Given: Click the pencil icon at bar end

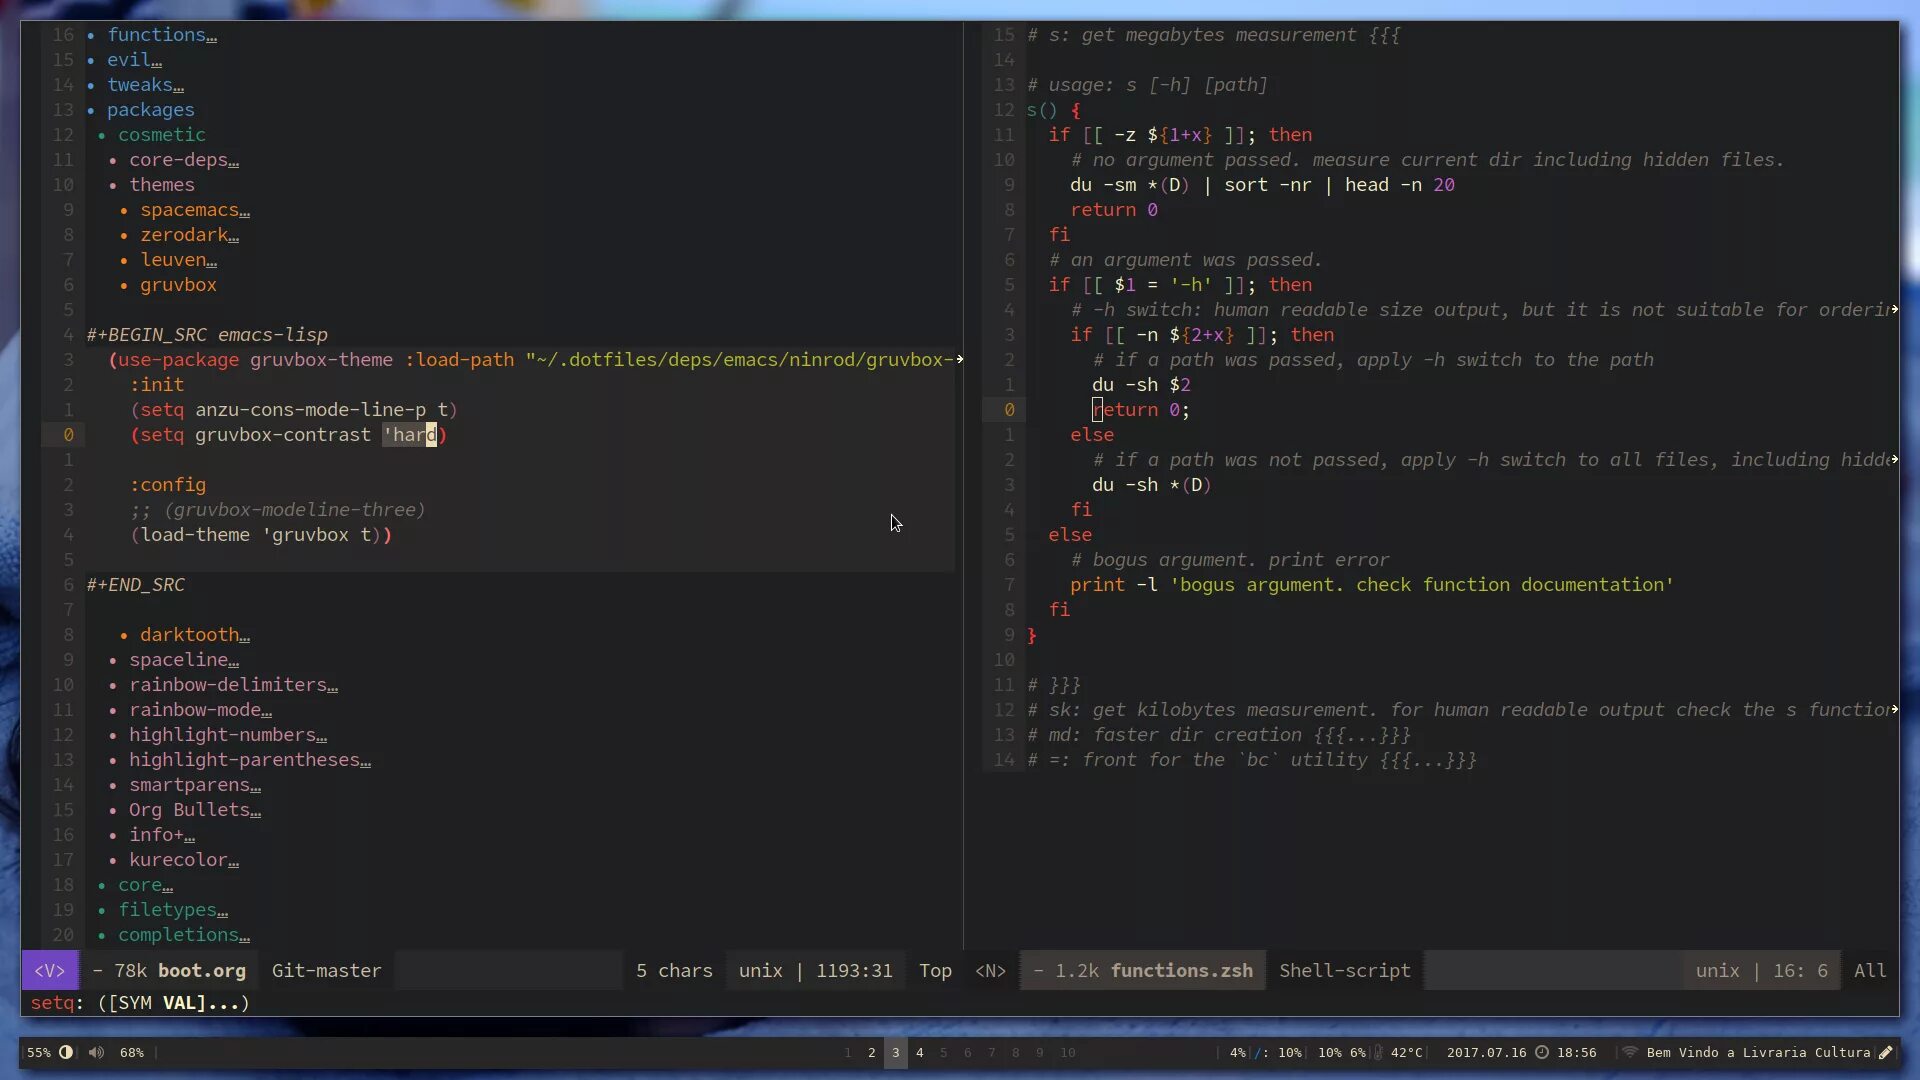Looking at the screenshot, I should [x=1885, y=1052].
